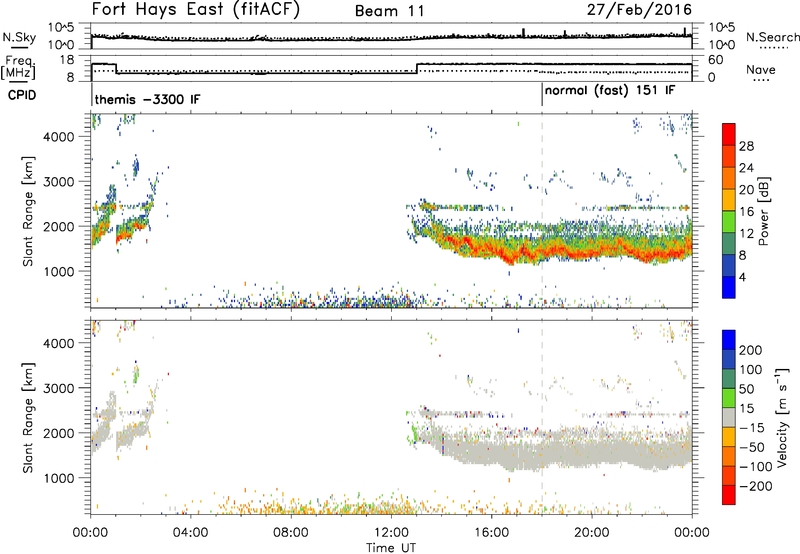800x554 pixels.
Task: Click the '10^5' label beside N.Search
Action: (x=722, y=28)
